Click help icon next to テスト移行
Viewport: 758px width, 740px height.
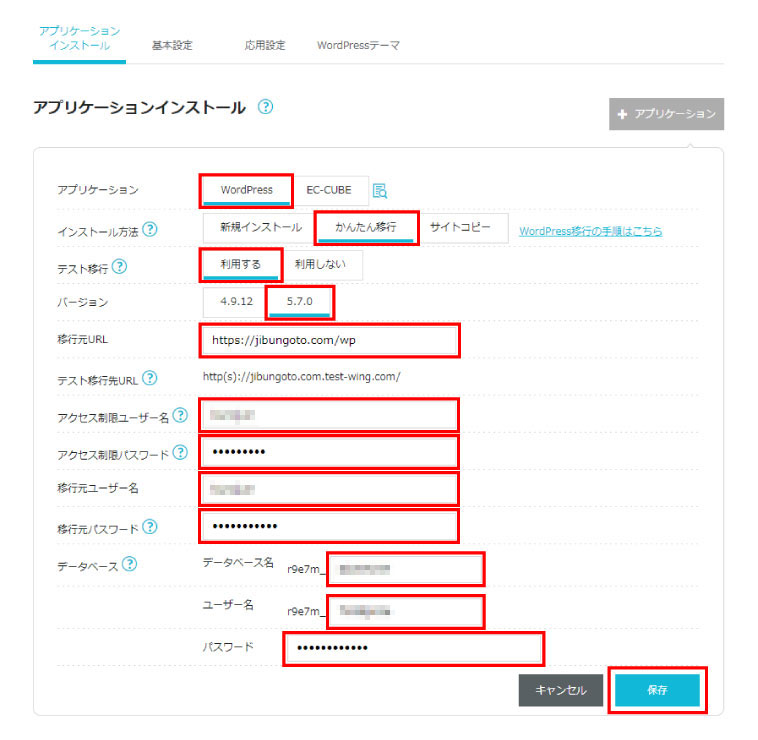pos(120,266)
